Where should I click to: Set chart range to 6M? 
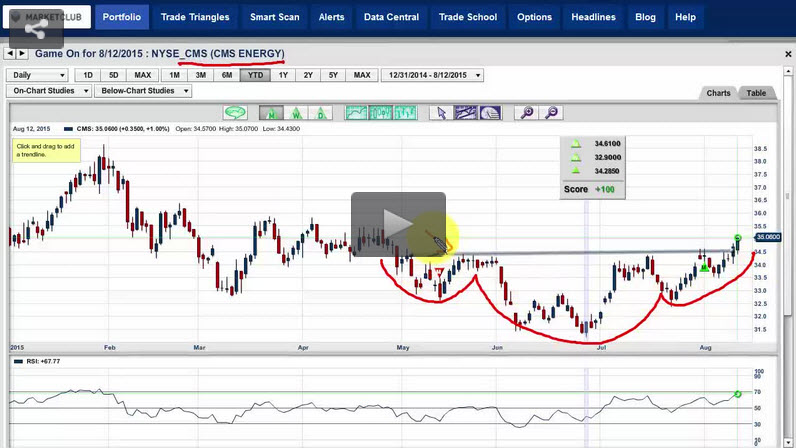tap(228, 75)
